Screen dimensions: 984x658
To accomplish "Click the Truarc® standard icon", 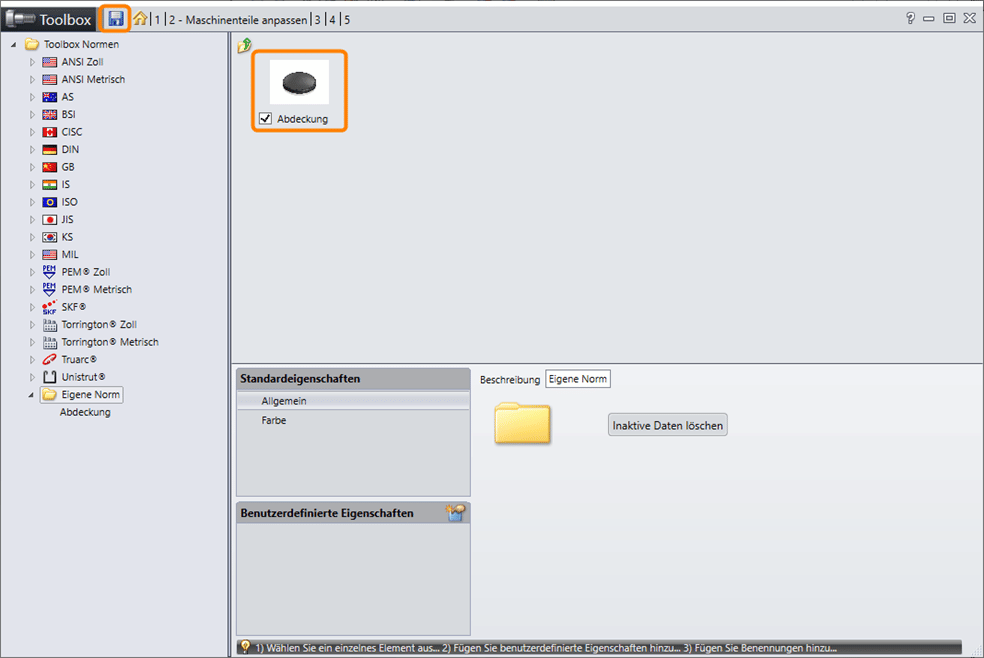I will pos(48,359).
